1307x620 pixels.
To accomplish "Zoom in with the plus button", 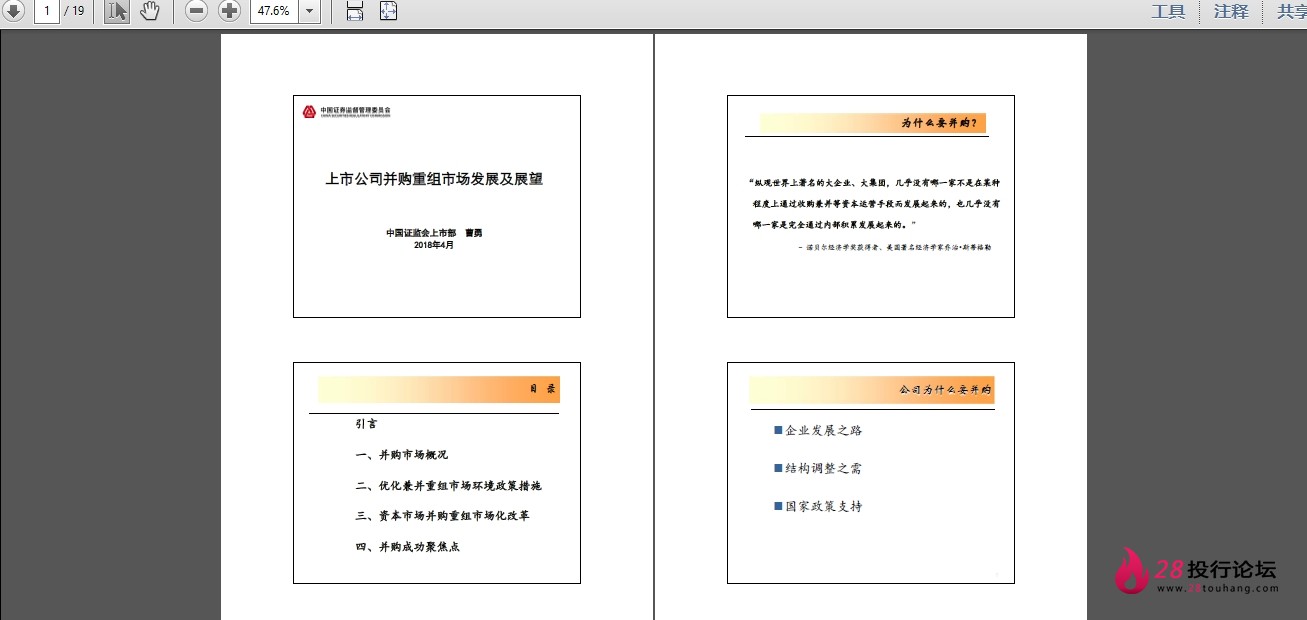I will (230, 11).
